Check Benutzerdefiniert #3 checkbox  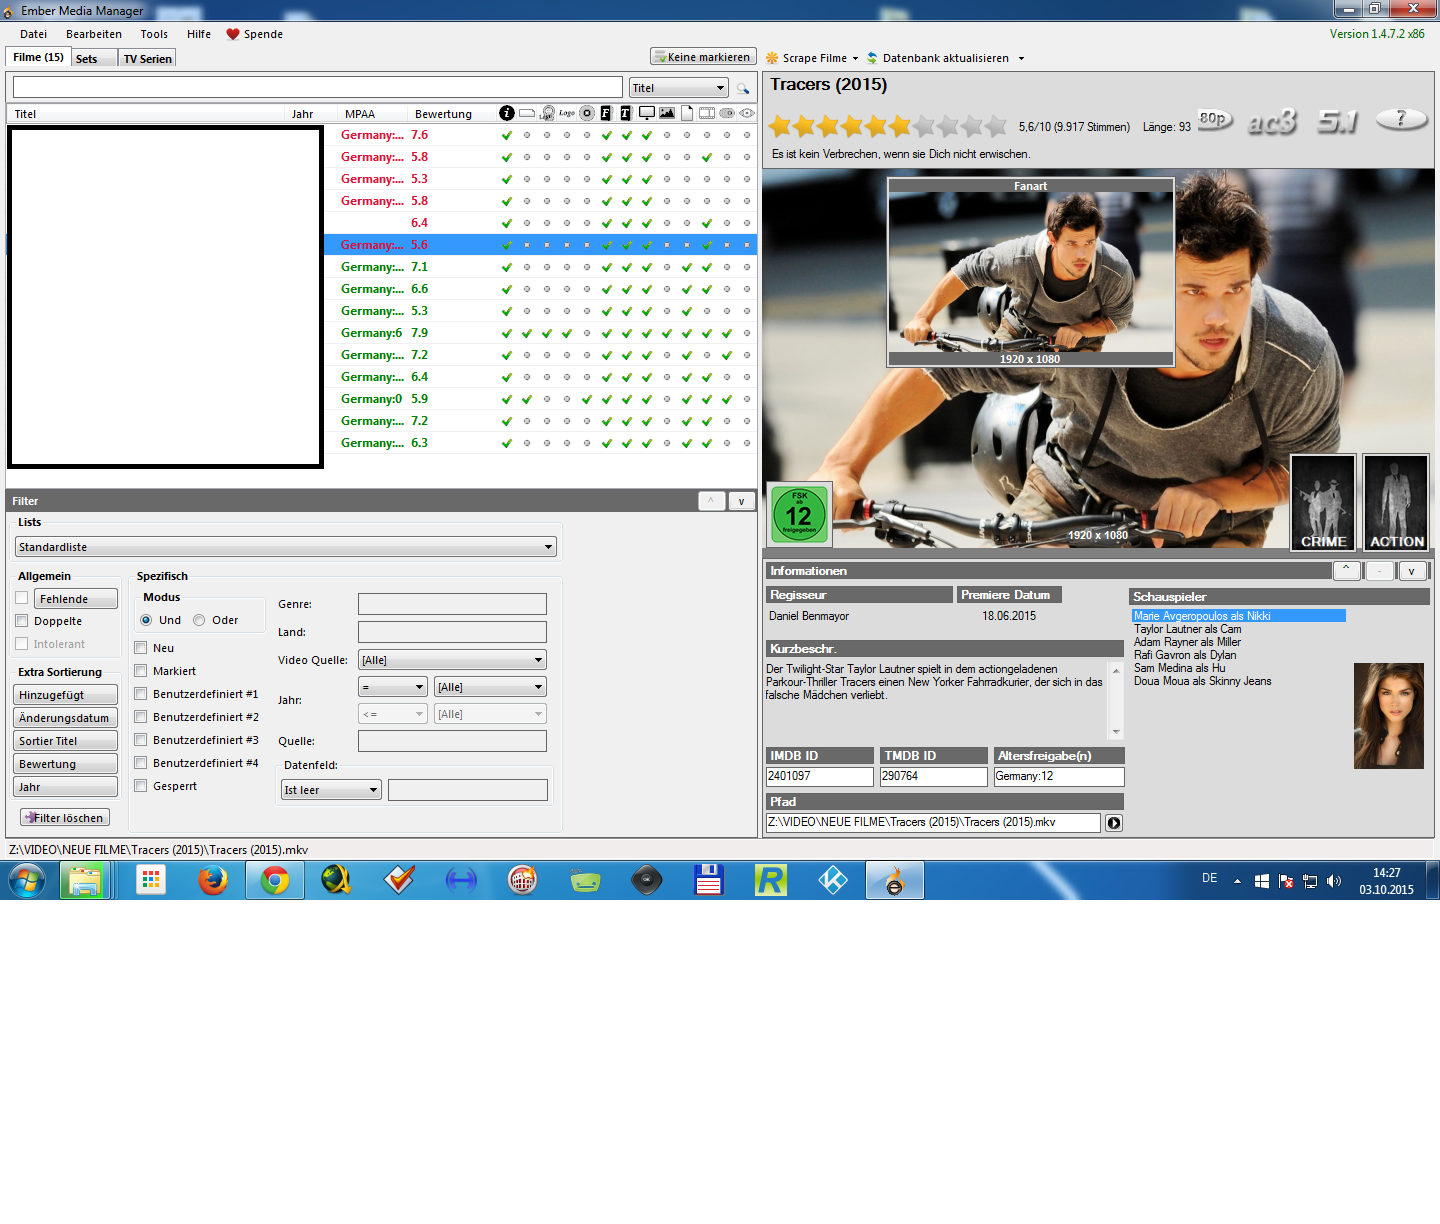coord(141,739)
